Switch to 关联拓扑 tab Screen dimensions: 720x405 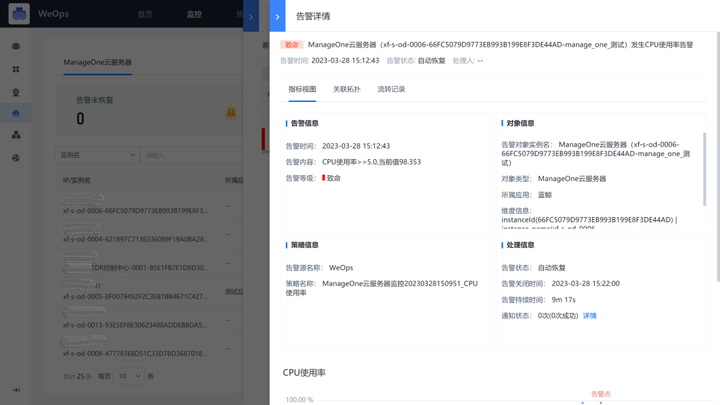(347, 89)
